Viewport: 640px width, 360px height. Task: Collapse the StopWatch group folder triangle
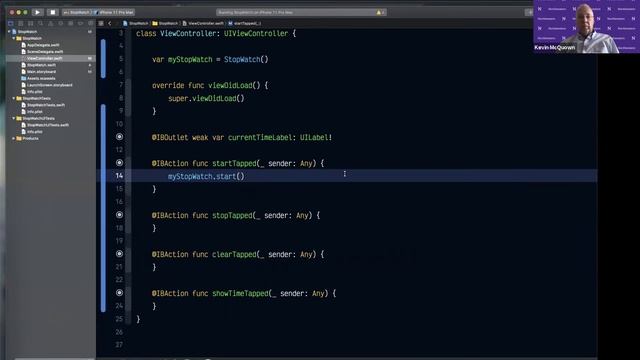click(x=13, y=38)
